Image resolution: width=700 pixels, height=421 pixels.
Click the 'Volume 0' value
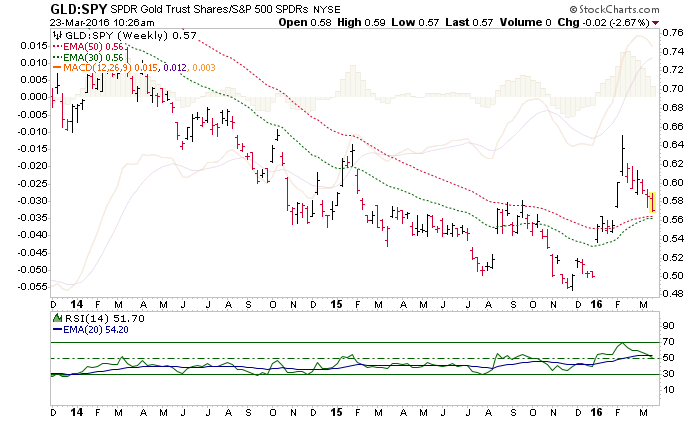525,22
